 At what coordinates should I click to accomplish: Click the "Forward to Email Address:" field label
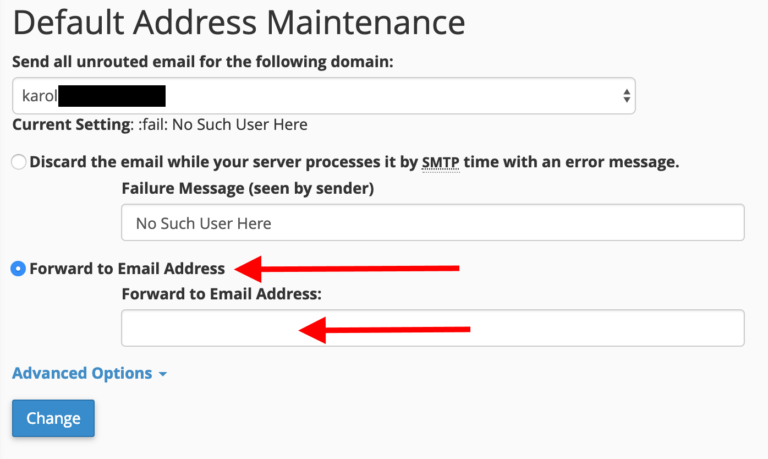coord(220,294)
